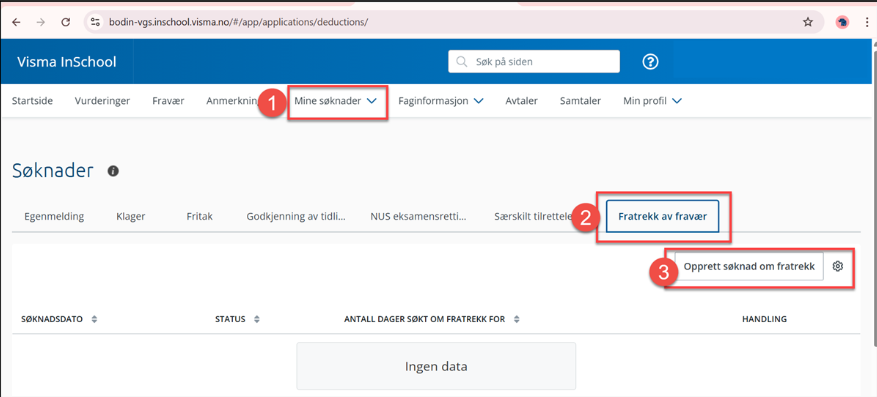The height and width of the screenshot is (397, 877).
Task: Sort the Status column
Action: click(x=238, y=319)
